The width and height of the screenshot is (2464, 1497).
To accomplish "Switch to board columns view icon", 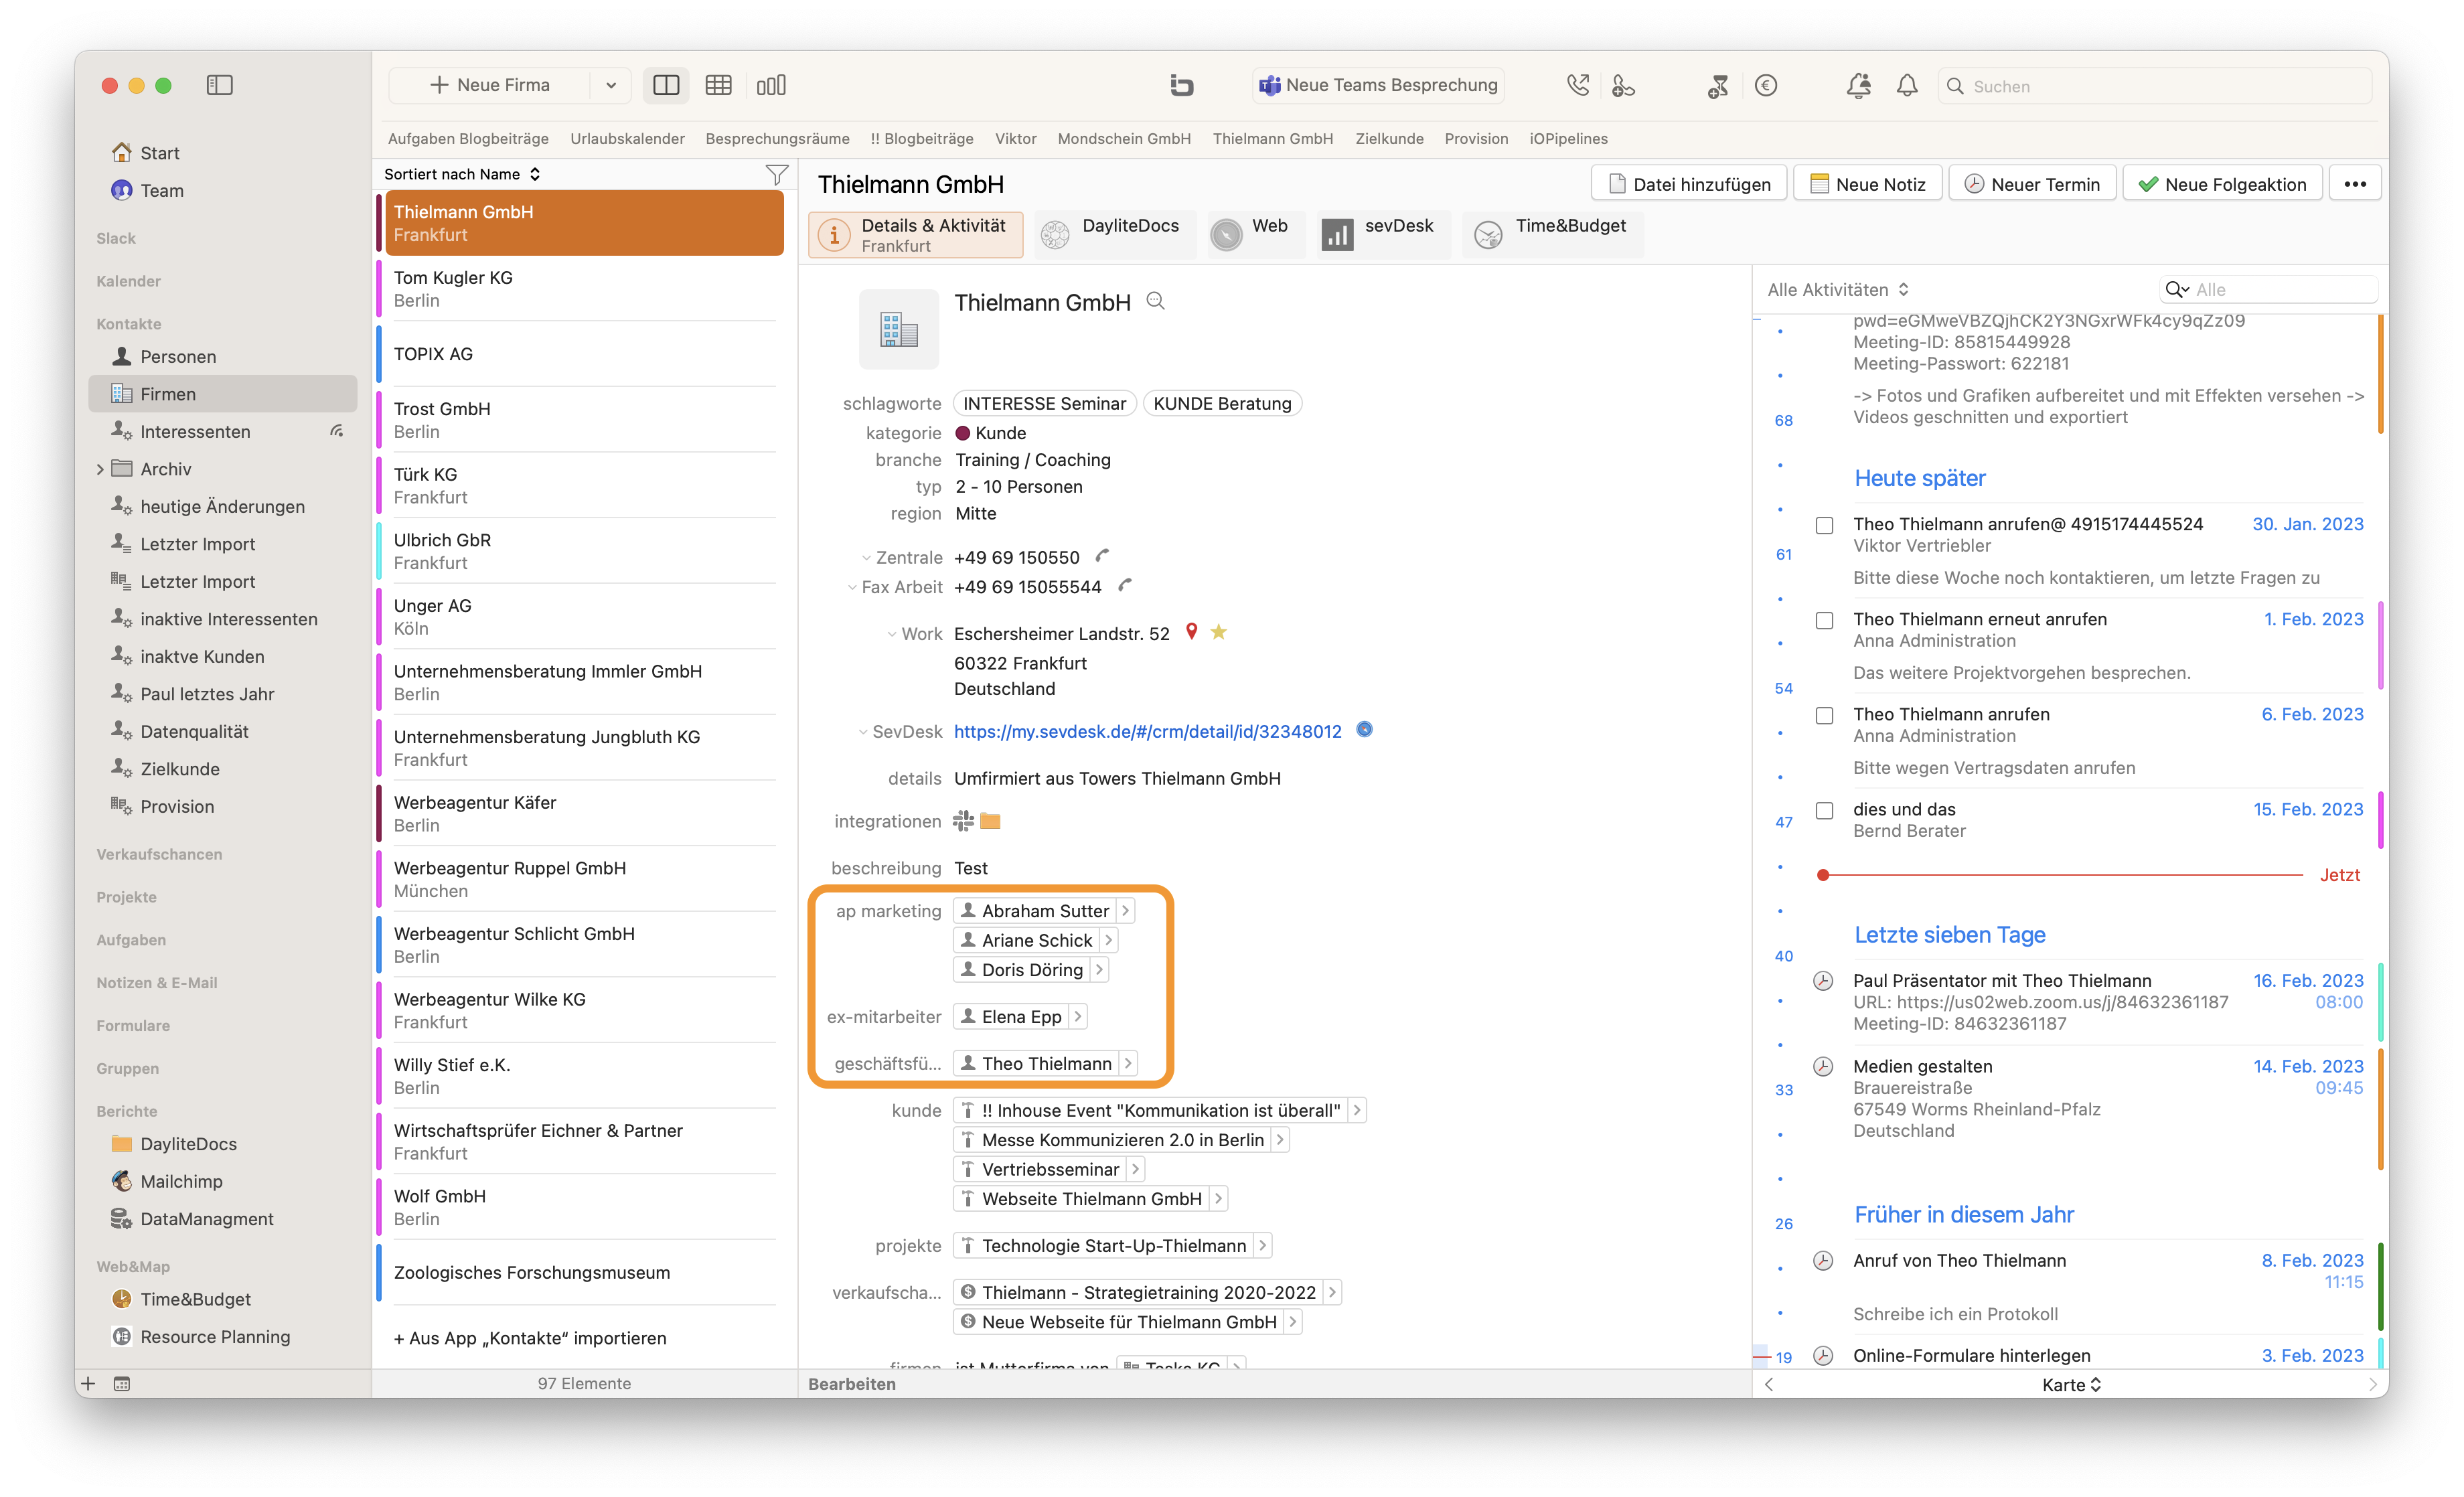I will pyautogui.click(x=771, y=85).
